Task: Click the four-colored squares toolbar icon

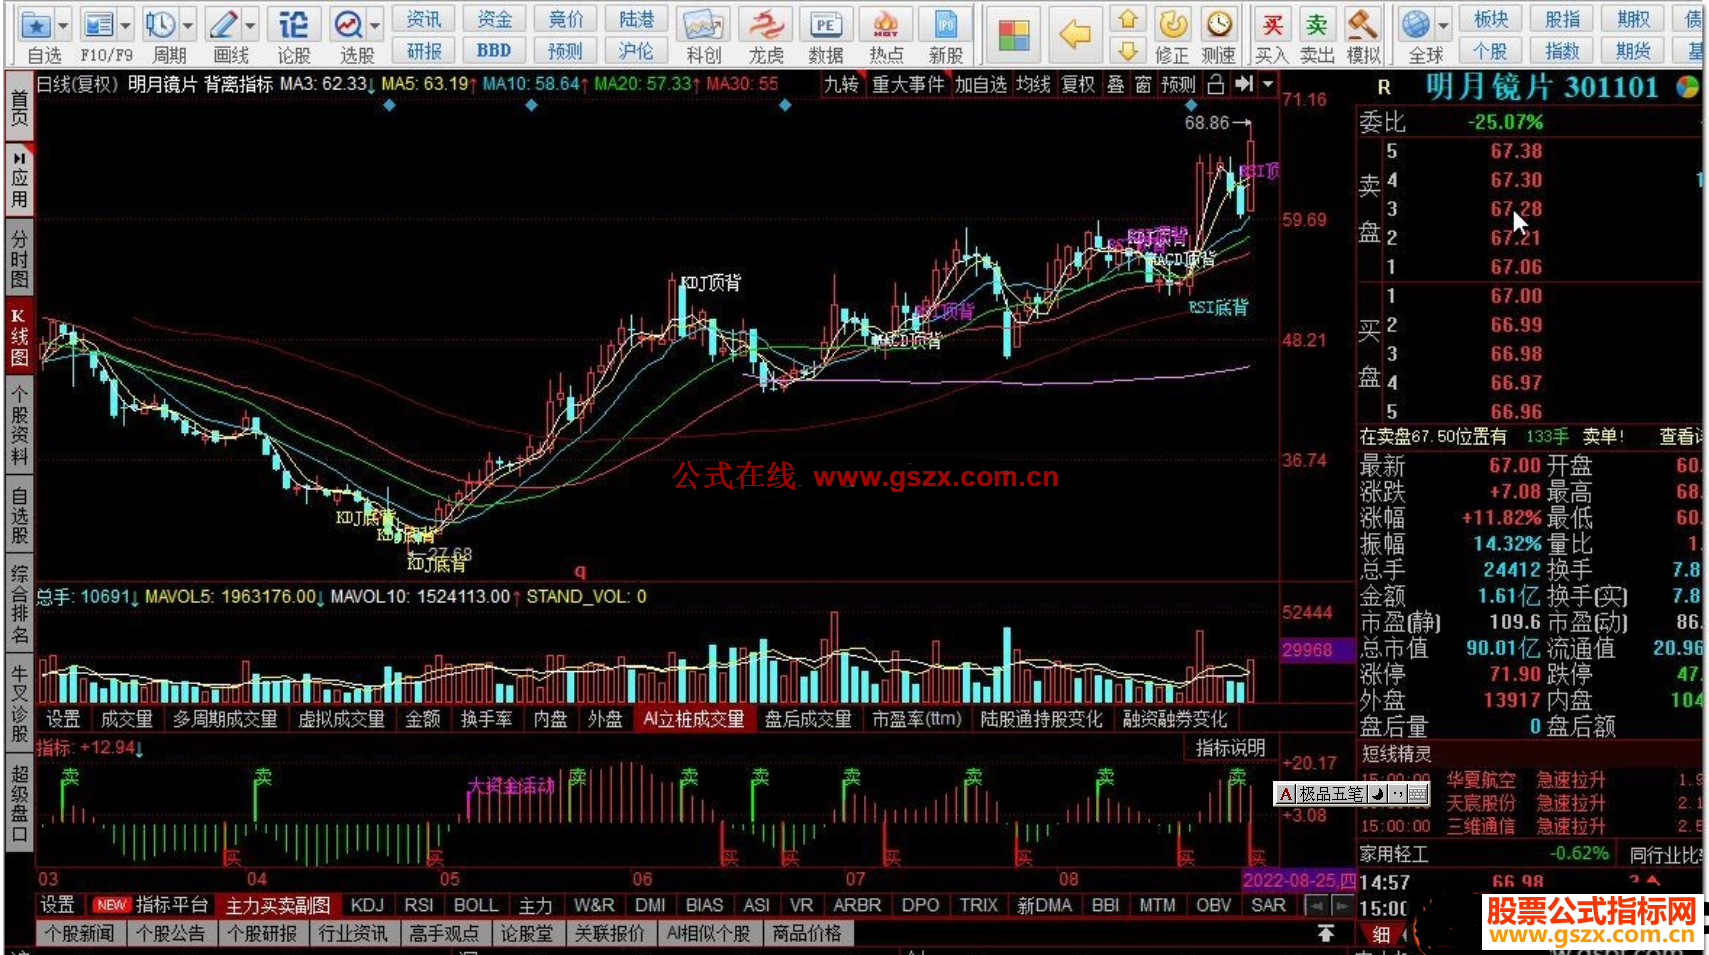Action: [x=1014, y=35]
